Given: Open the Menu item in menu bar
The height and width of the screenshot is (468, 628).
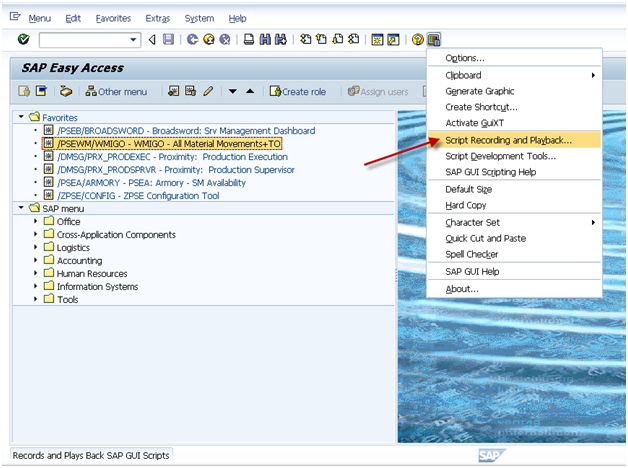Looking at the screenshot, I should 39,18.
